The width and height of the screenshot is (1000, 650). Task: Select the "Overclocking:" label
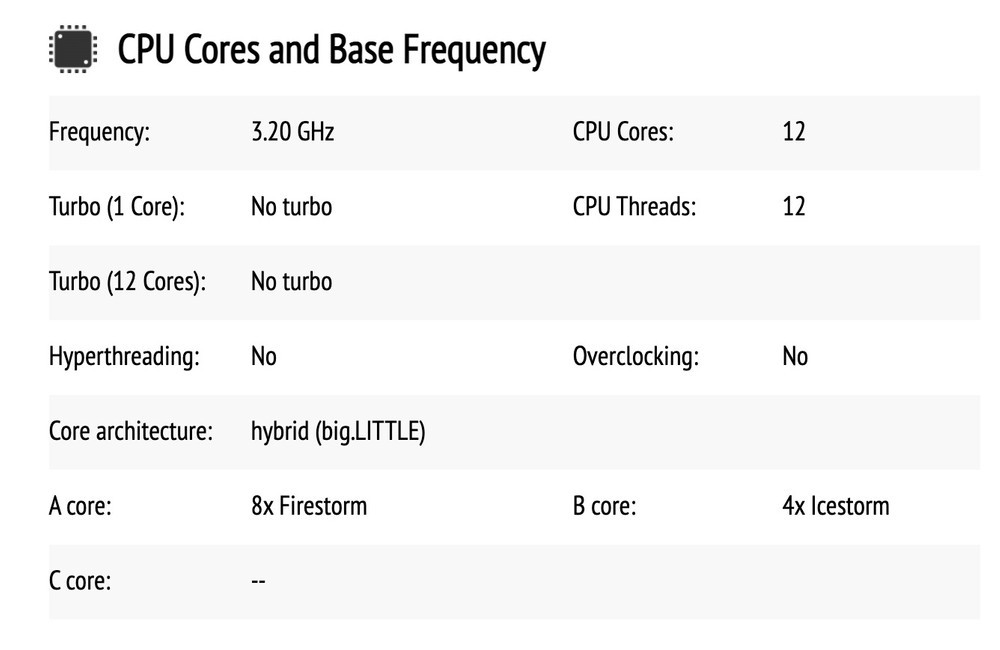[635, 357]
